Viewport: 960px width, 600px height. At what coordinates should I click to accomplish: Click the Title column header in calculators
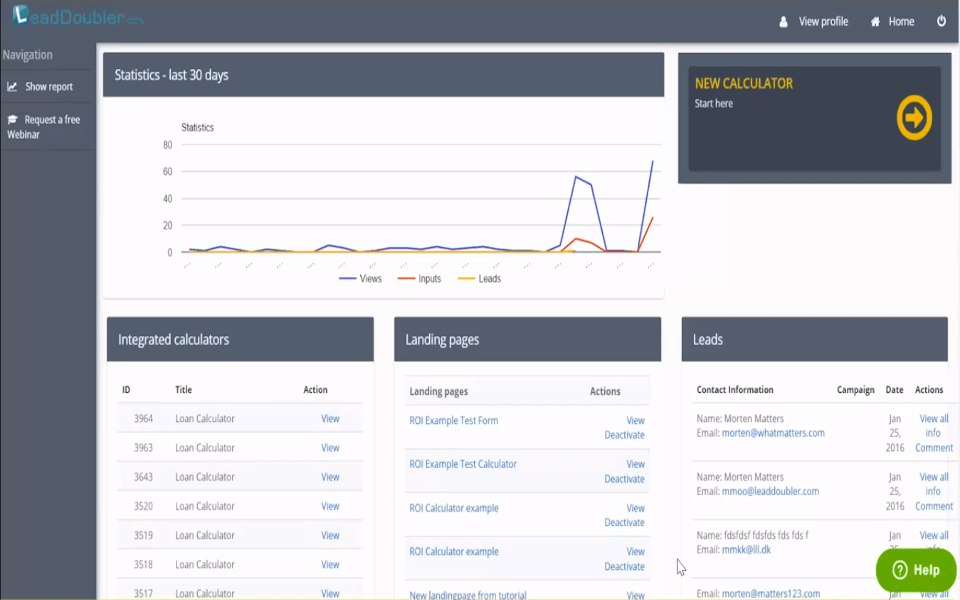(x=184, y=390)
